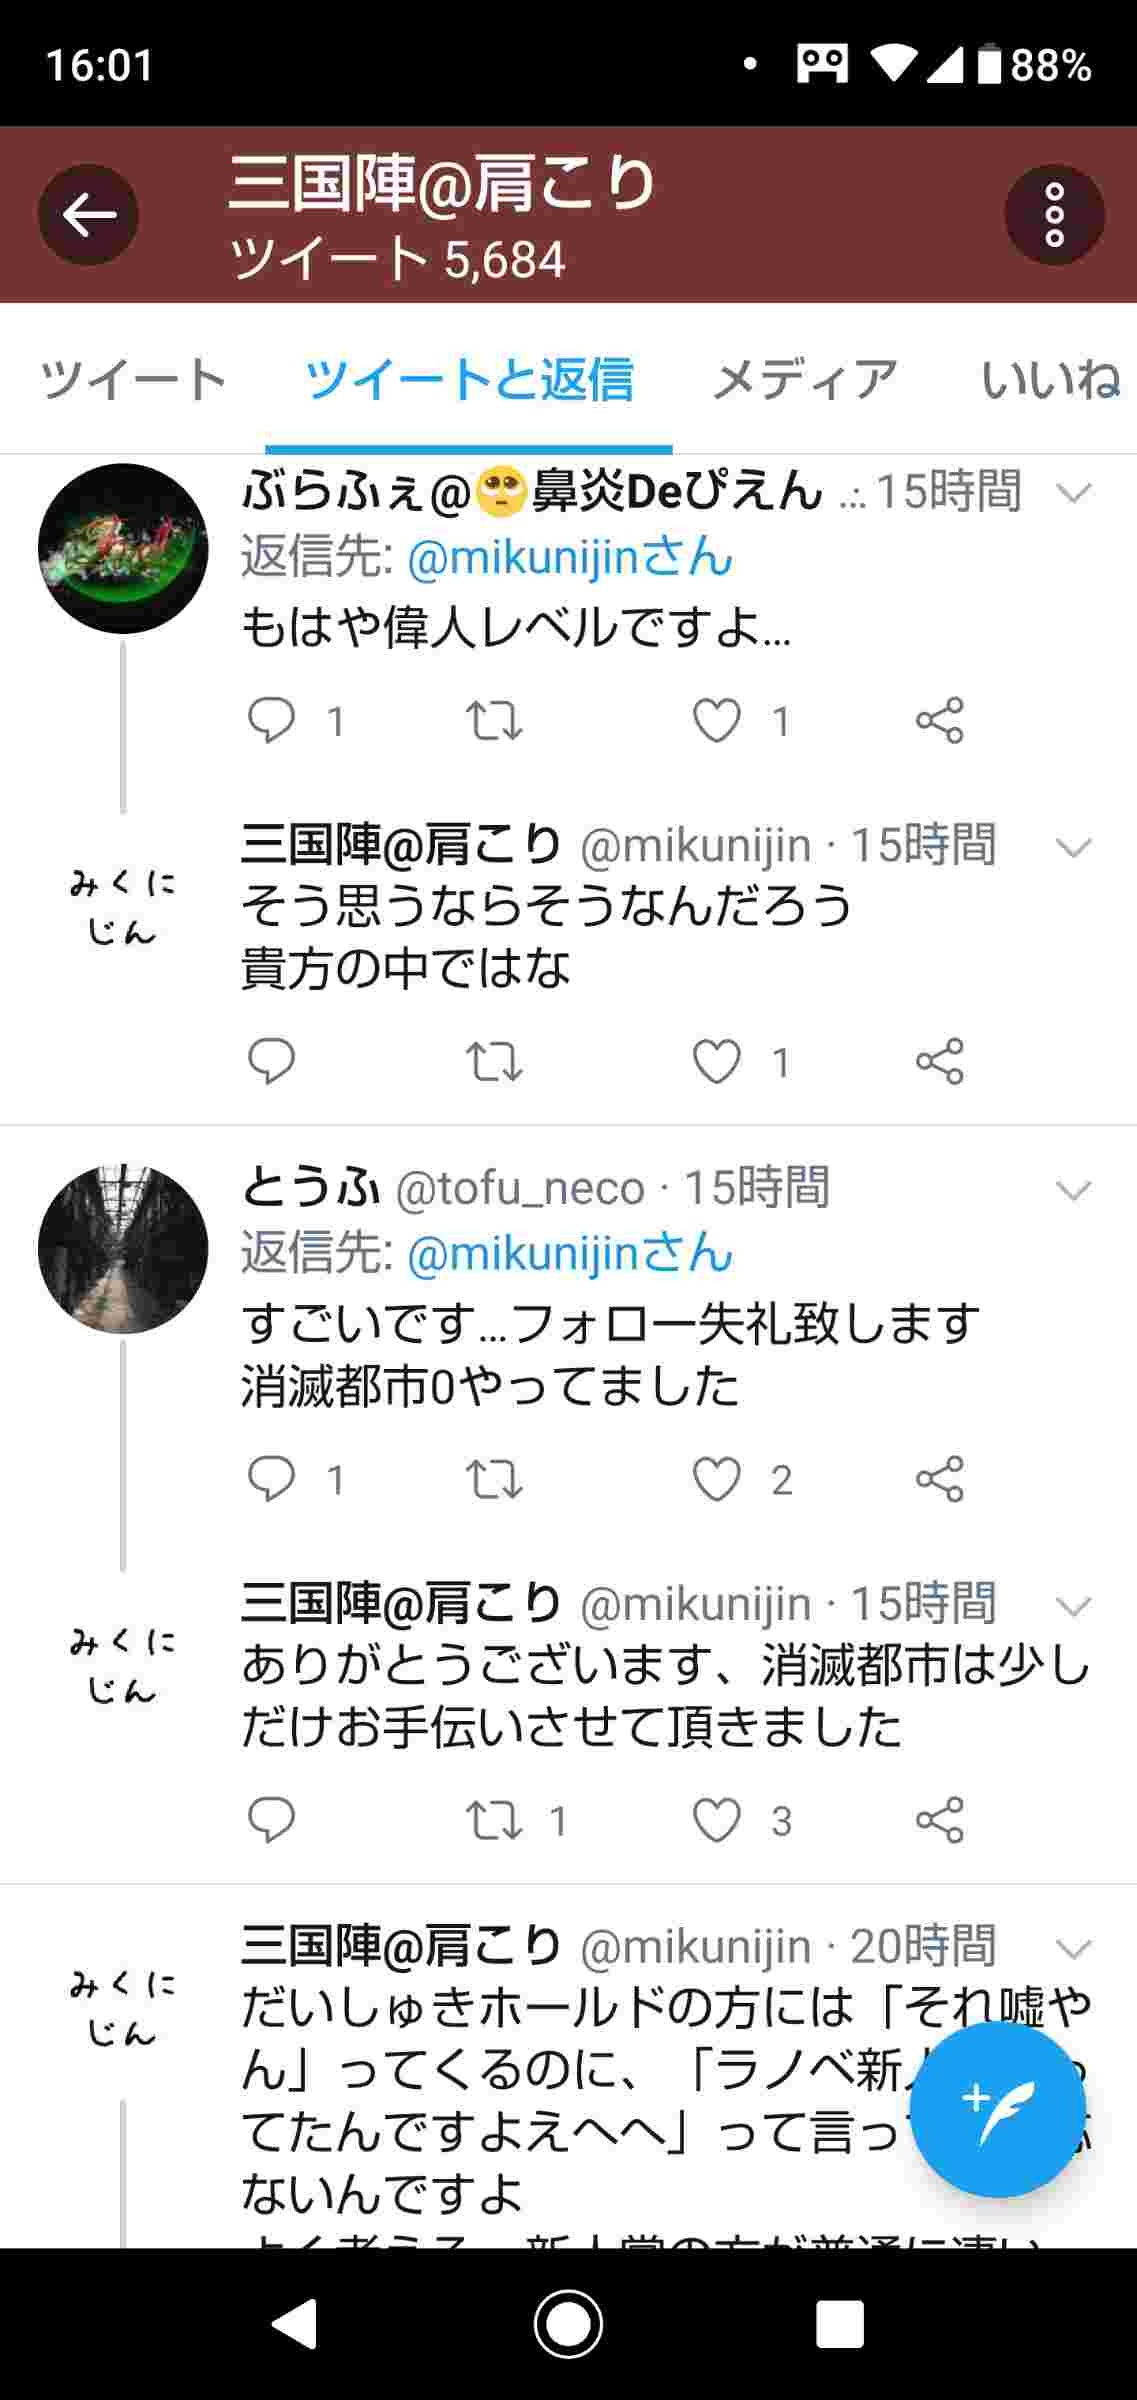
Task: Open @mikunijin link in ぶらふぇ's reply
Action: tap(570, 557)
